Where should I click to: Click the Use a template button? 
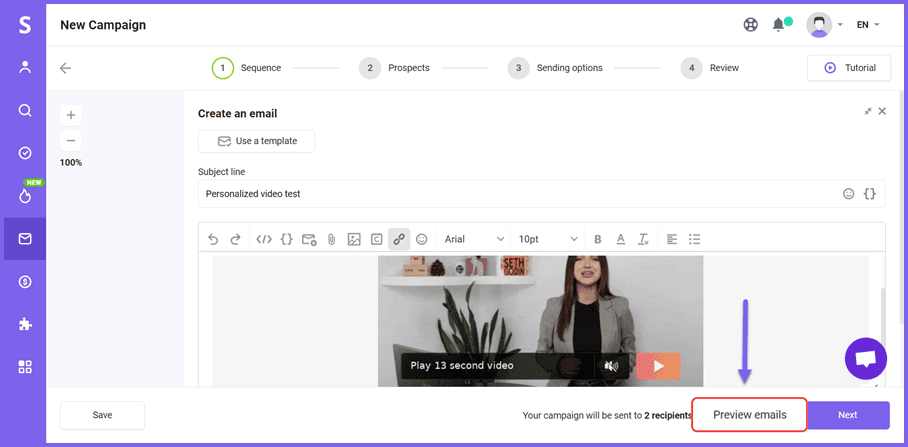pos(256,141)
